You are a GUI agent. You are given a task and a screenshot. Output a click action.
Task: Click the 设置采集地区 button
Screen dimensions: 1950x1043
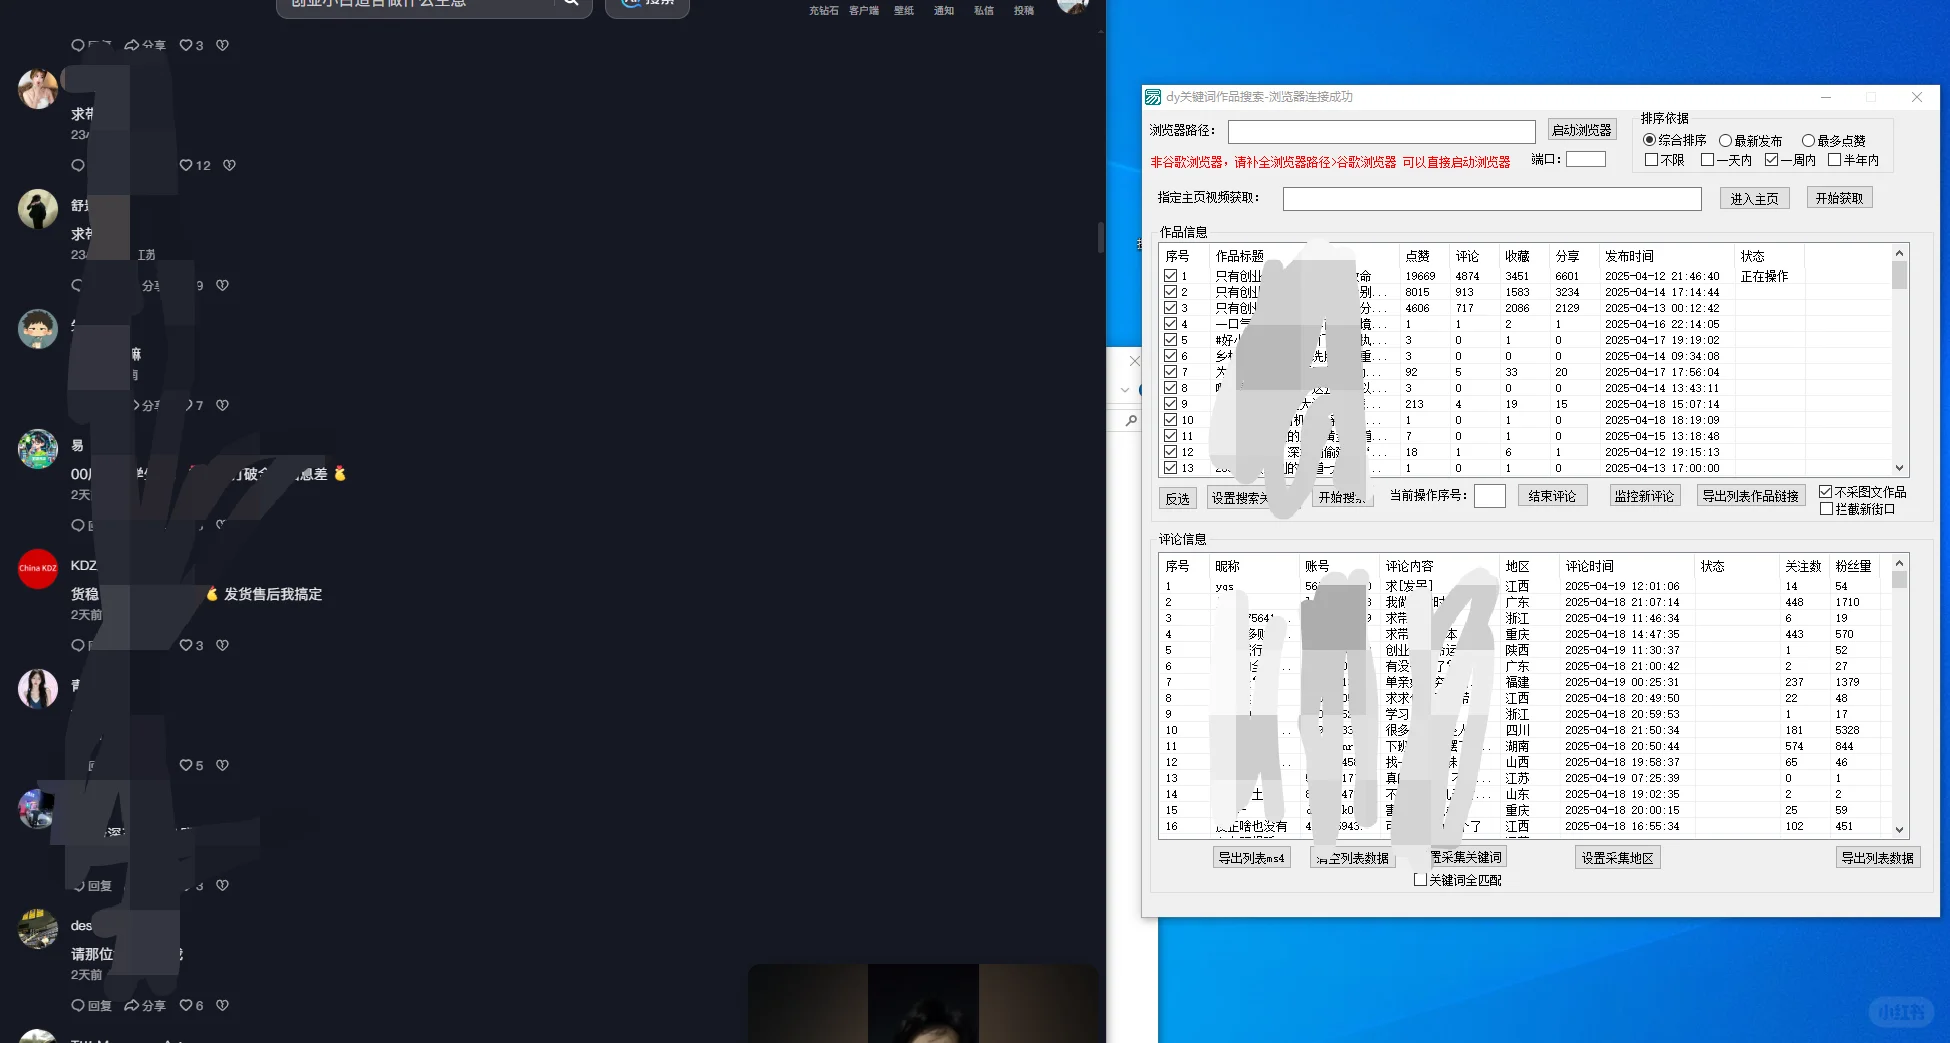(1617, 858)
